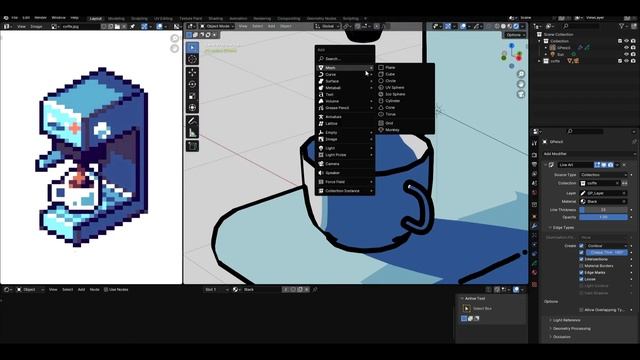Open the Modifiers wrench properties tab
The height and width of the screenshot is (360, 640).
click(x=534, y=226)
